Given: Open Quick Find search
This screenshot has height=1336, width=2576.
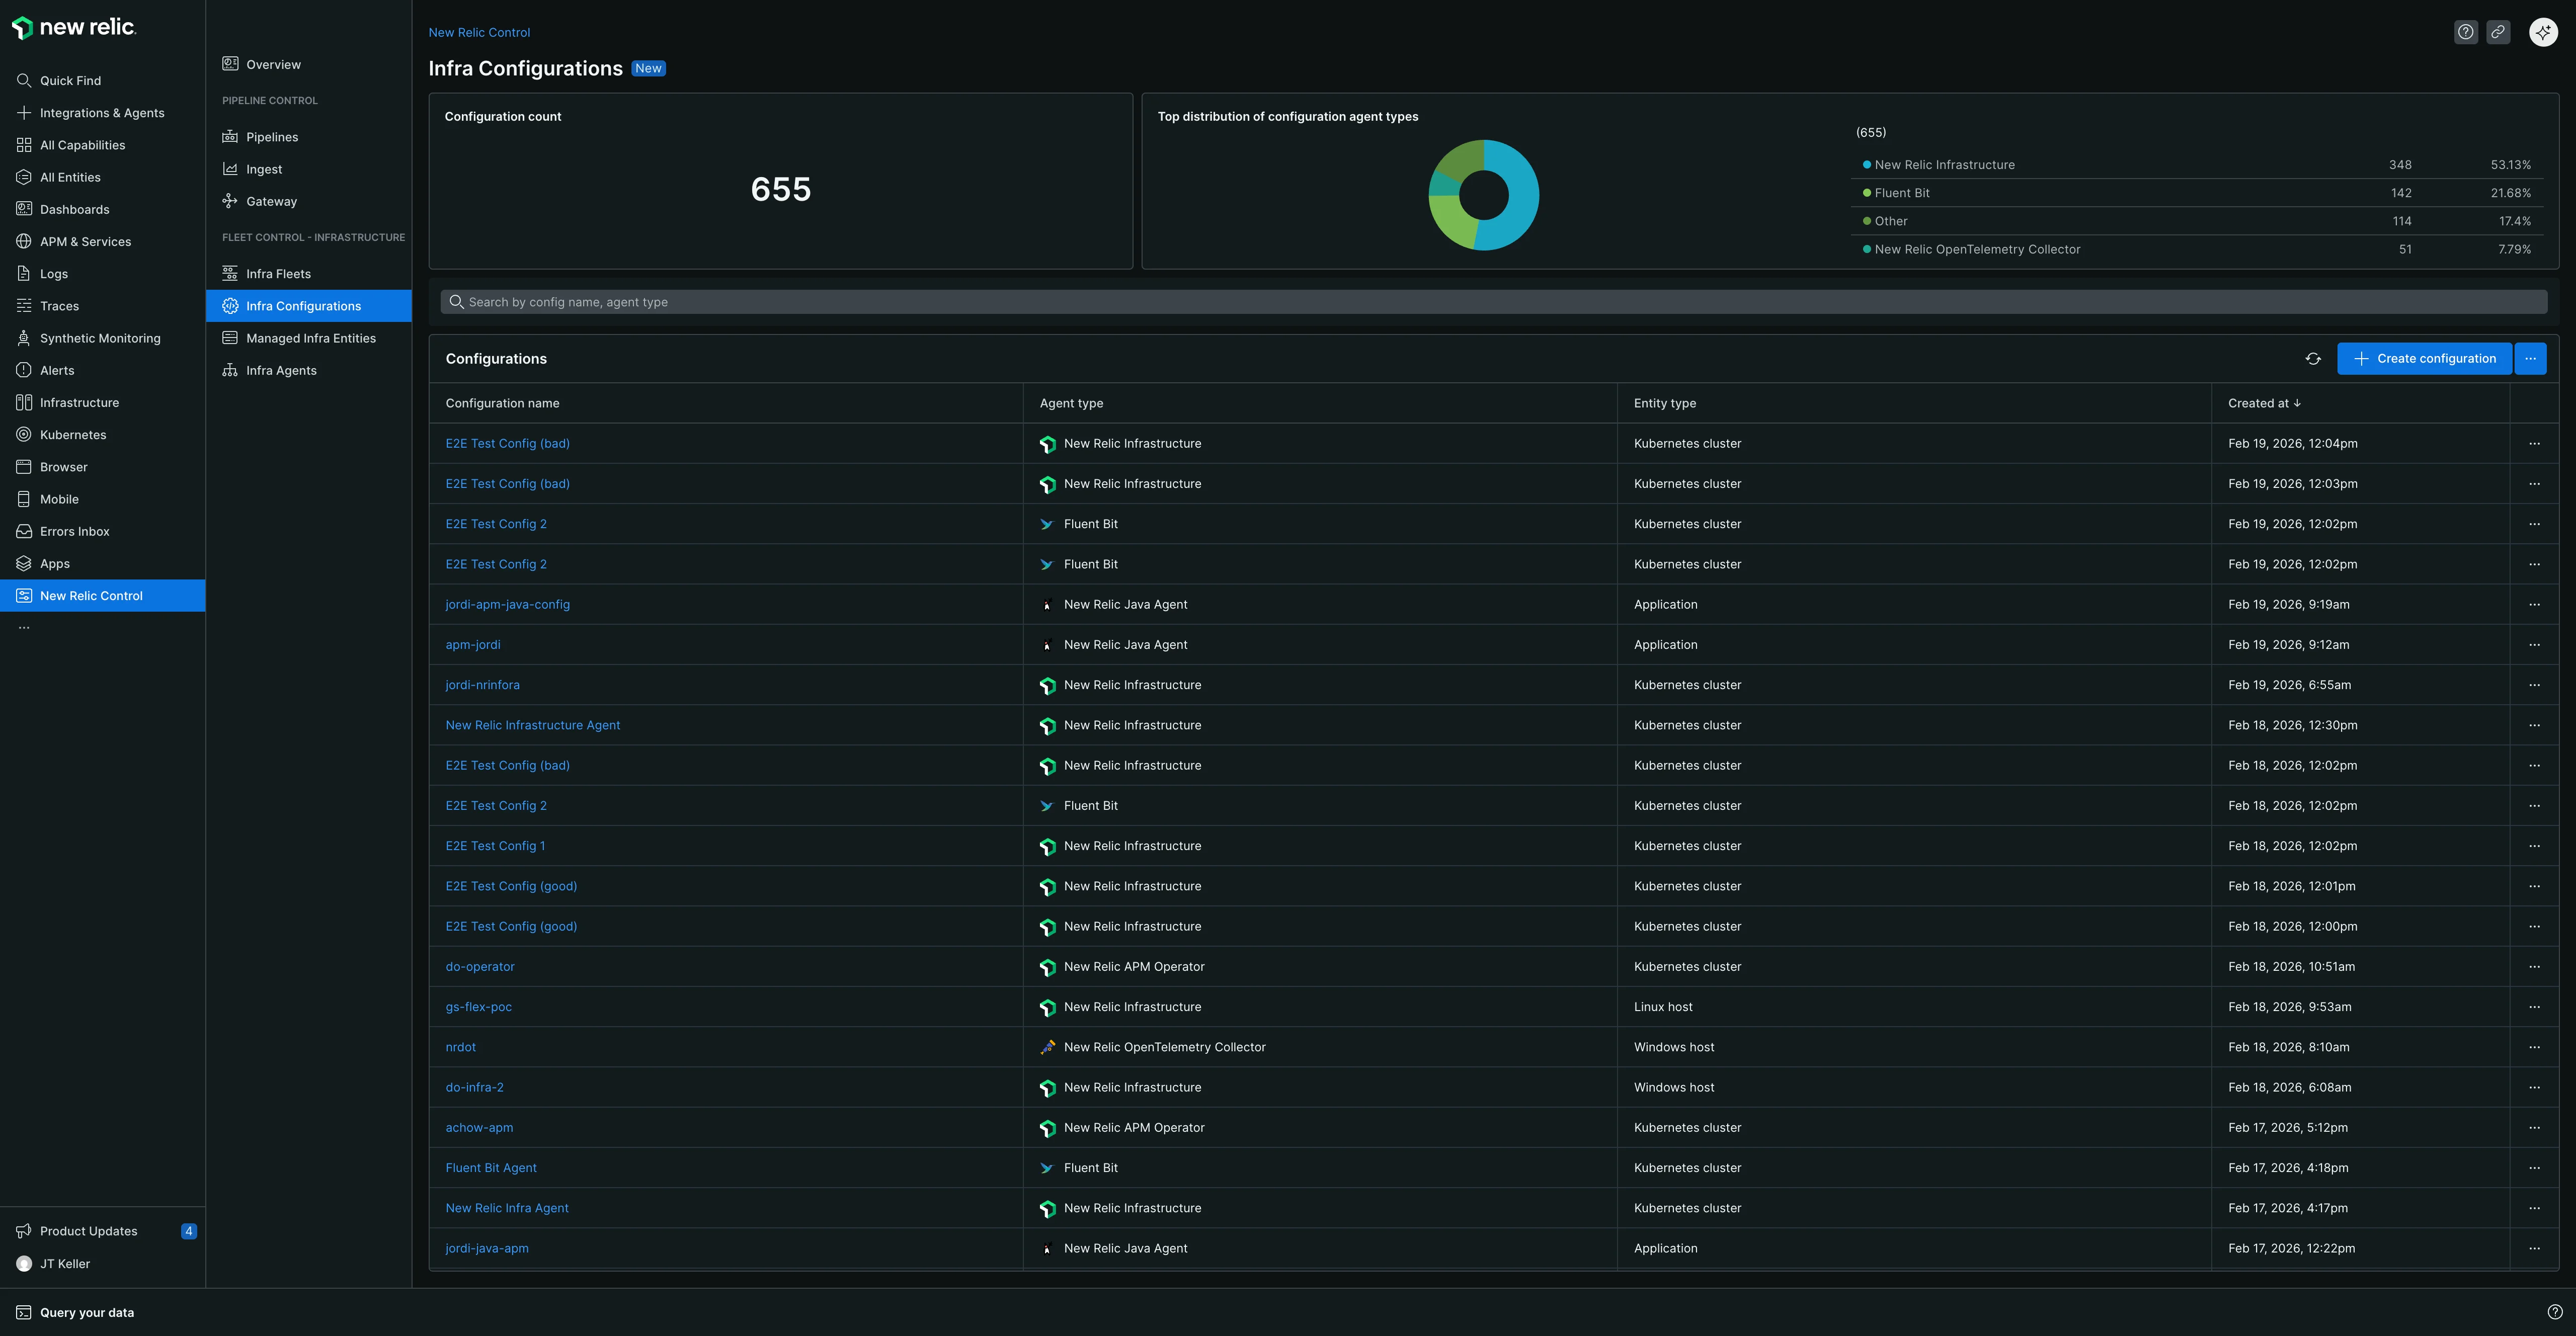Looking at the screenshot, I should (23, 80).
